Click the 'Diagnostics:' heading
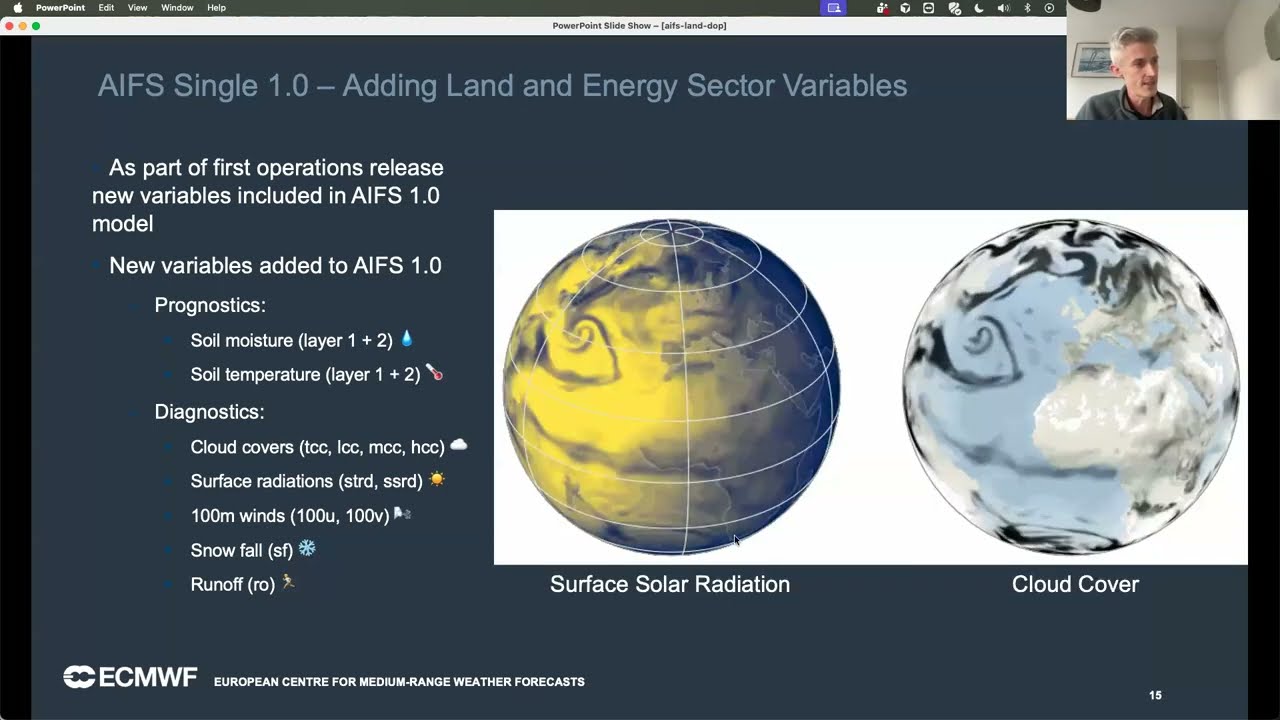 209,412
